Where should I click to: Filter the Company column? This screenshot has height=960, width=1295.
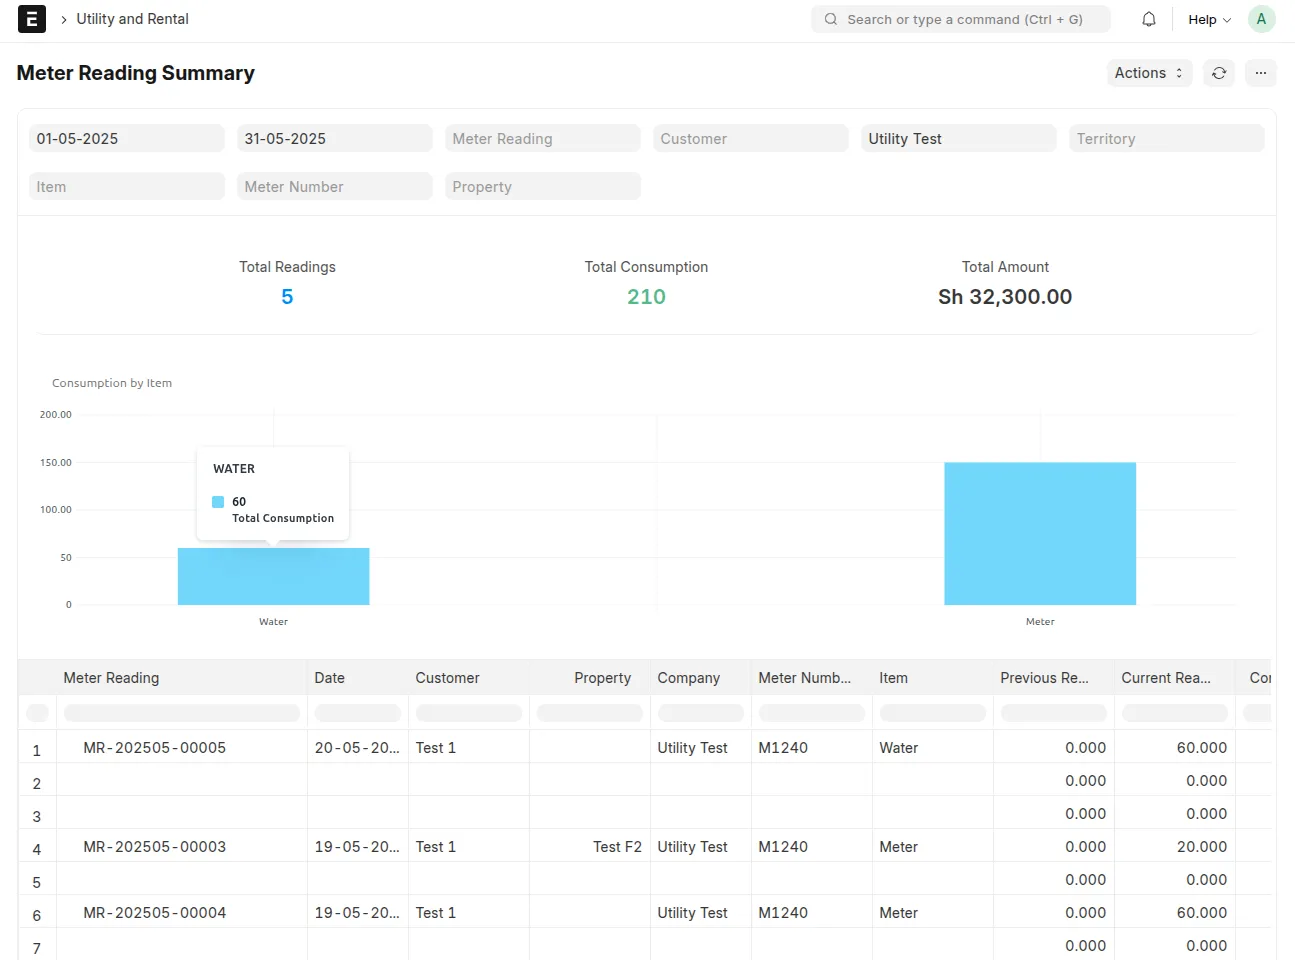(x=701, y=713)
